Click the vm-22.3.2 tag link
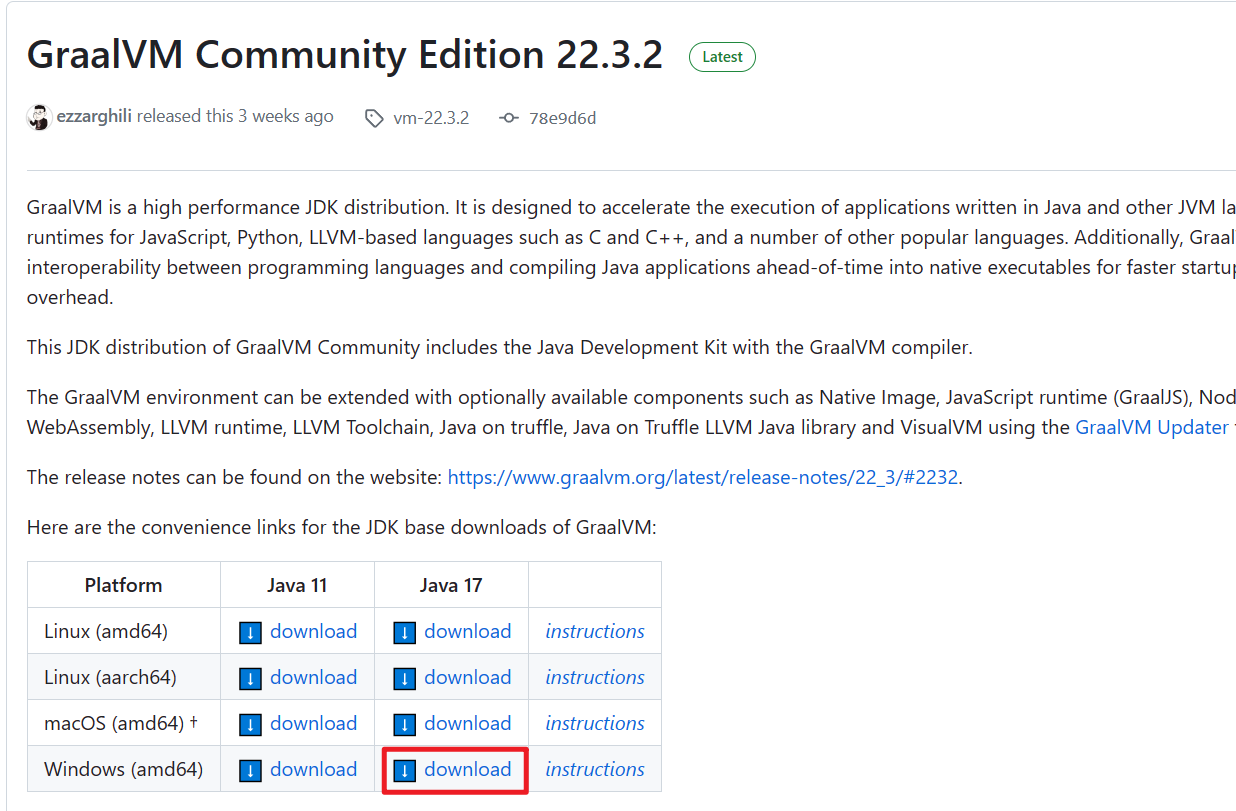 pyautogui.click(x=431, y=118)
